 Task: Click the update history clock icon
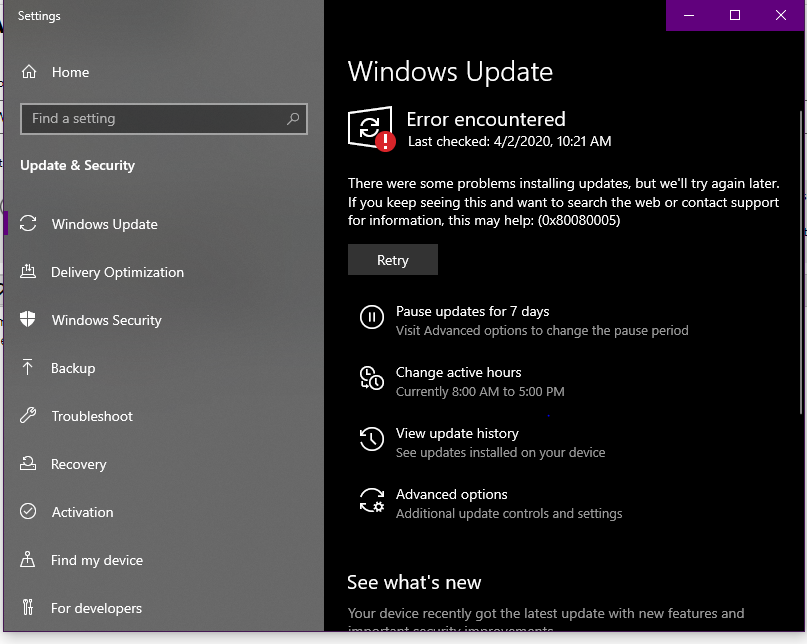pyautogui.click(x=372, y=439)
